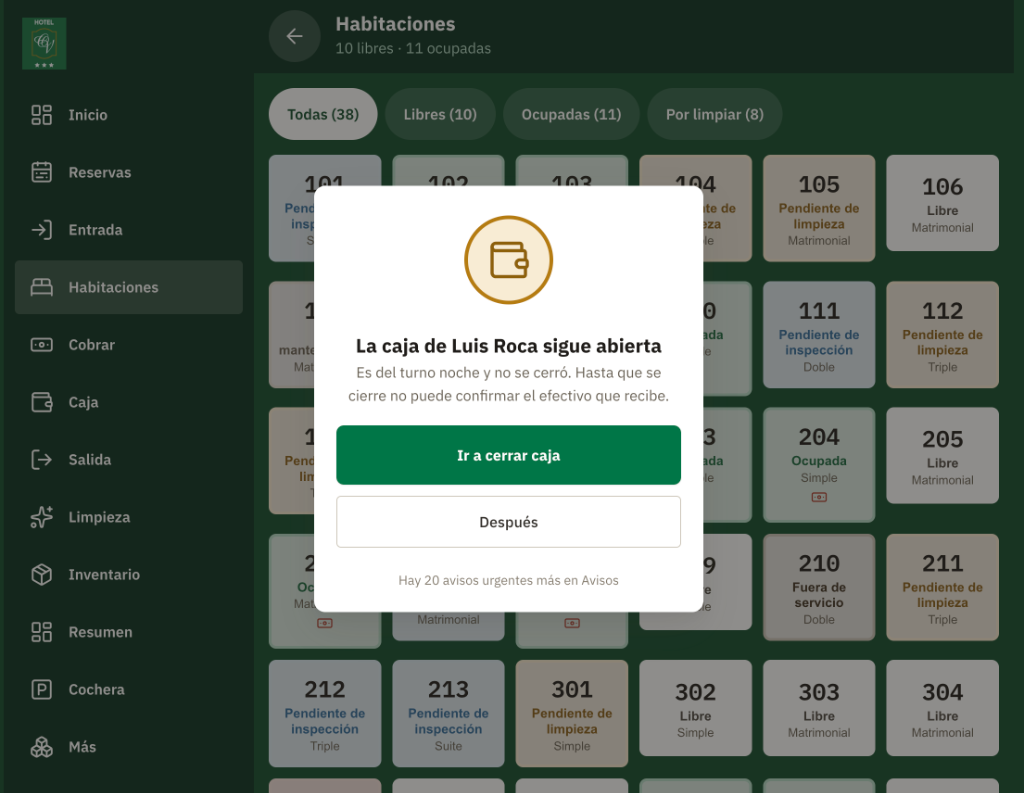Viewport: 1024px width, 793px height.
Task: Switch to the Libres (10) tab
Action: [x=440, y=114]
